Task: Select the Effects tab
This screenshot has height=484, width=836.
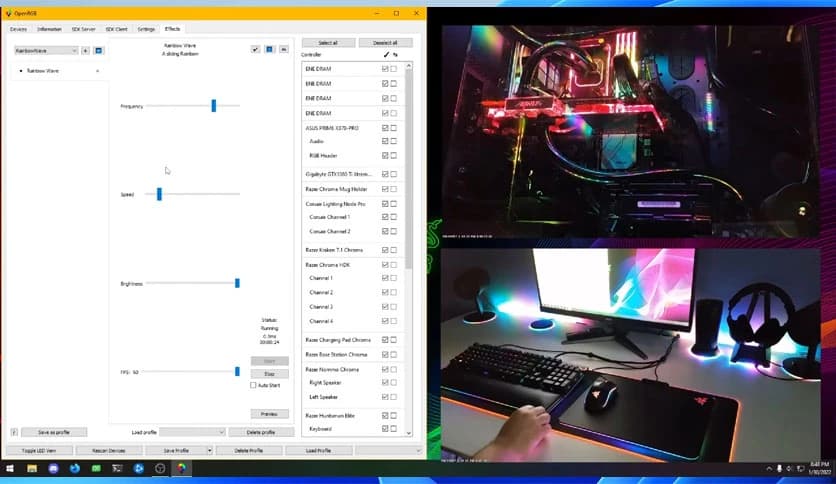Action: (172, 29)
